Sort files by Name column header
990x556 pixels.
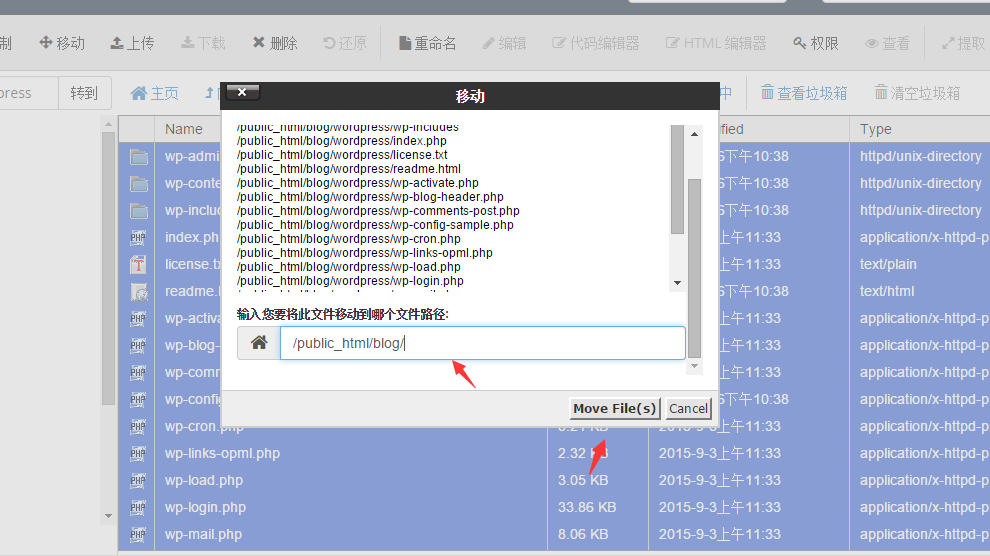(184, 129)
